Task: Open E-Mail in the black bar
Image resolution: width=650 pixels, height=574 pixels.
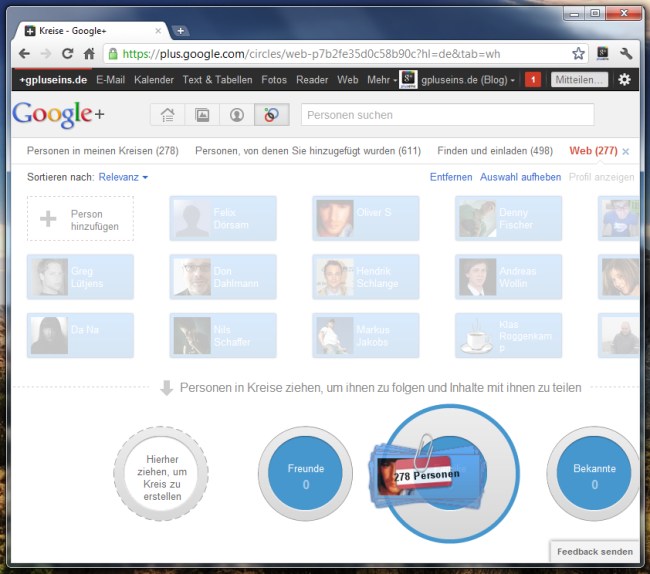Action: (110, 80)
